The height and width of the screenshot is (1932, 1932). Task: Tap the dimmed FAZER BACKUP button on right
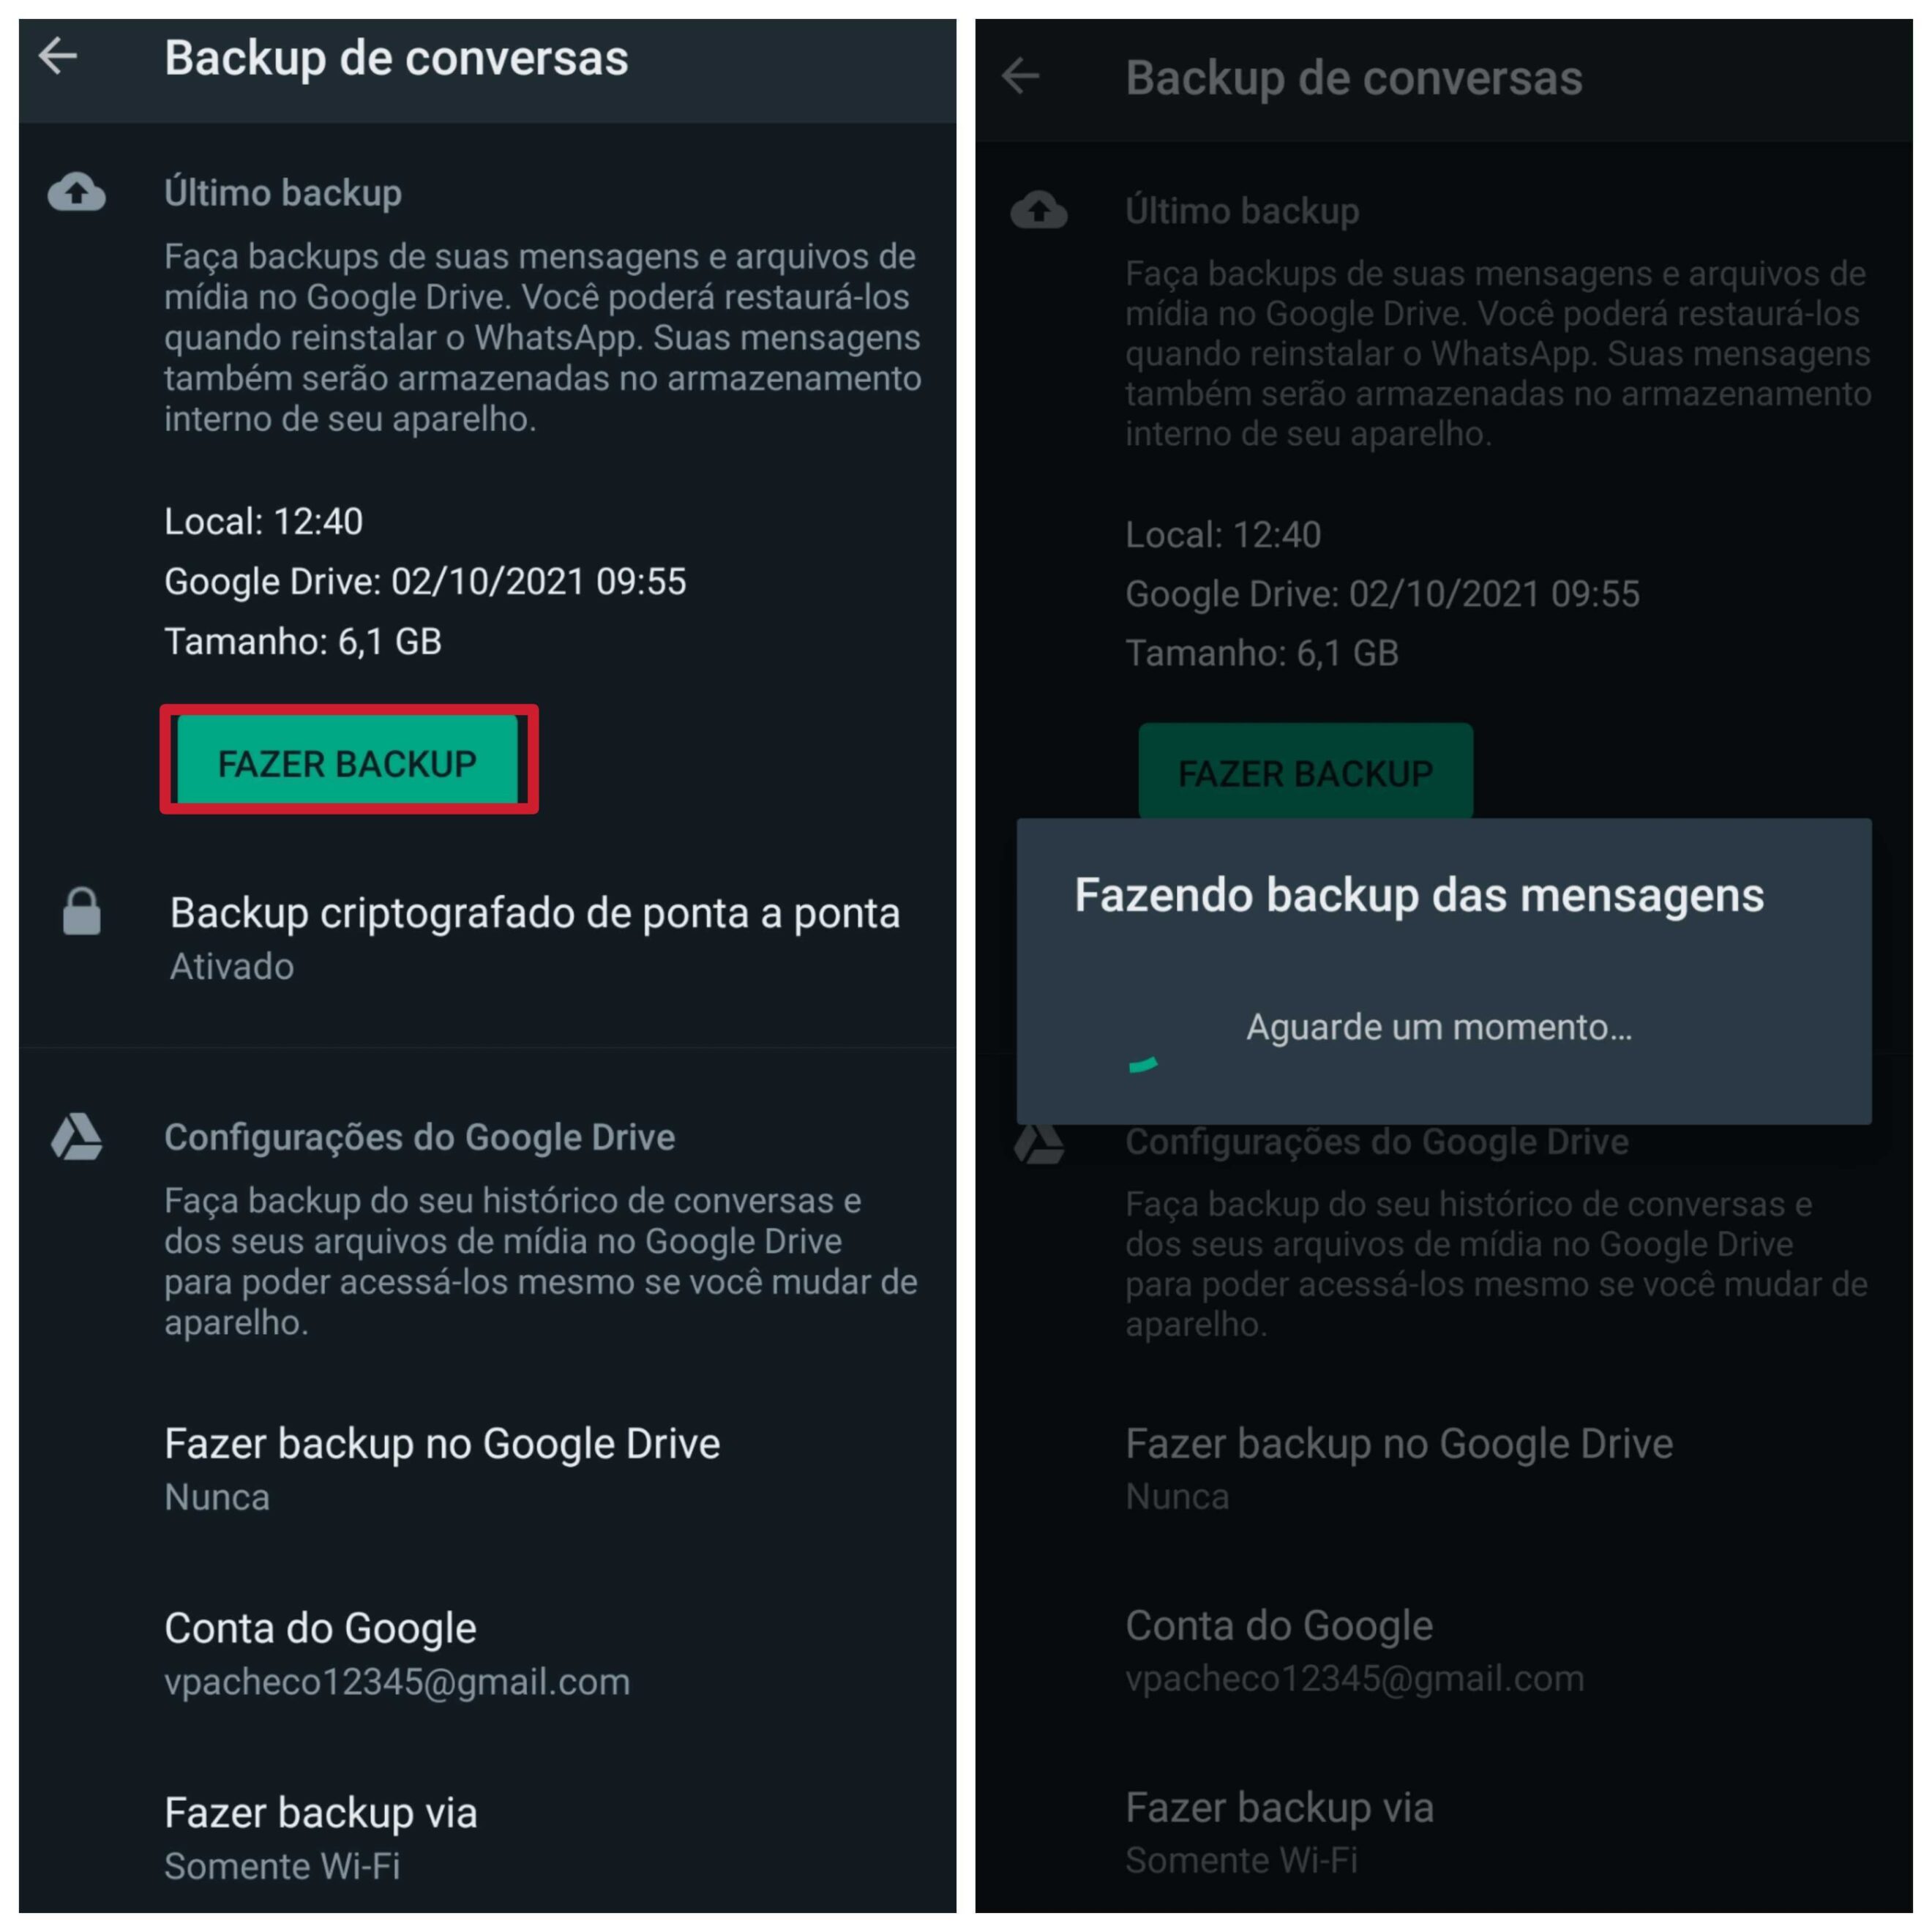tap(1305, 772)
